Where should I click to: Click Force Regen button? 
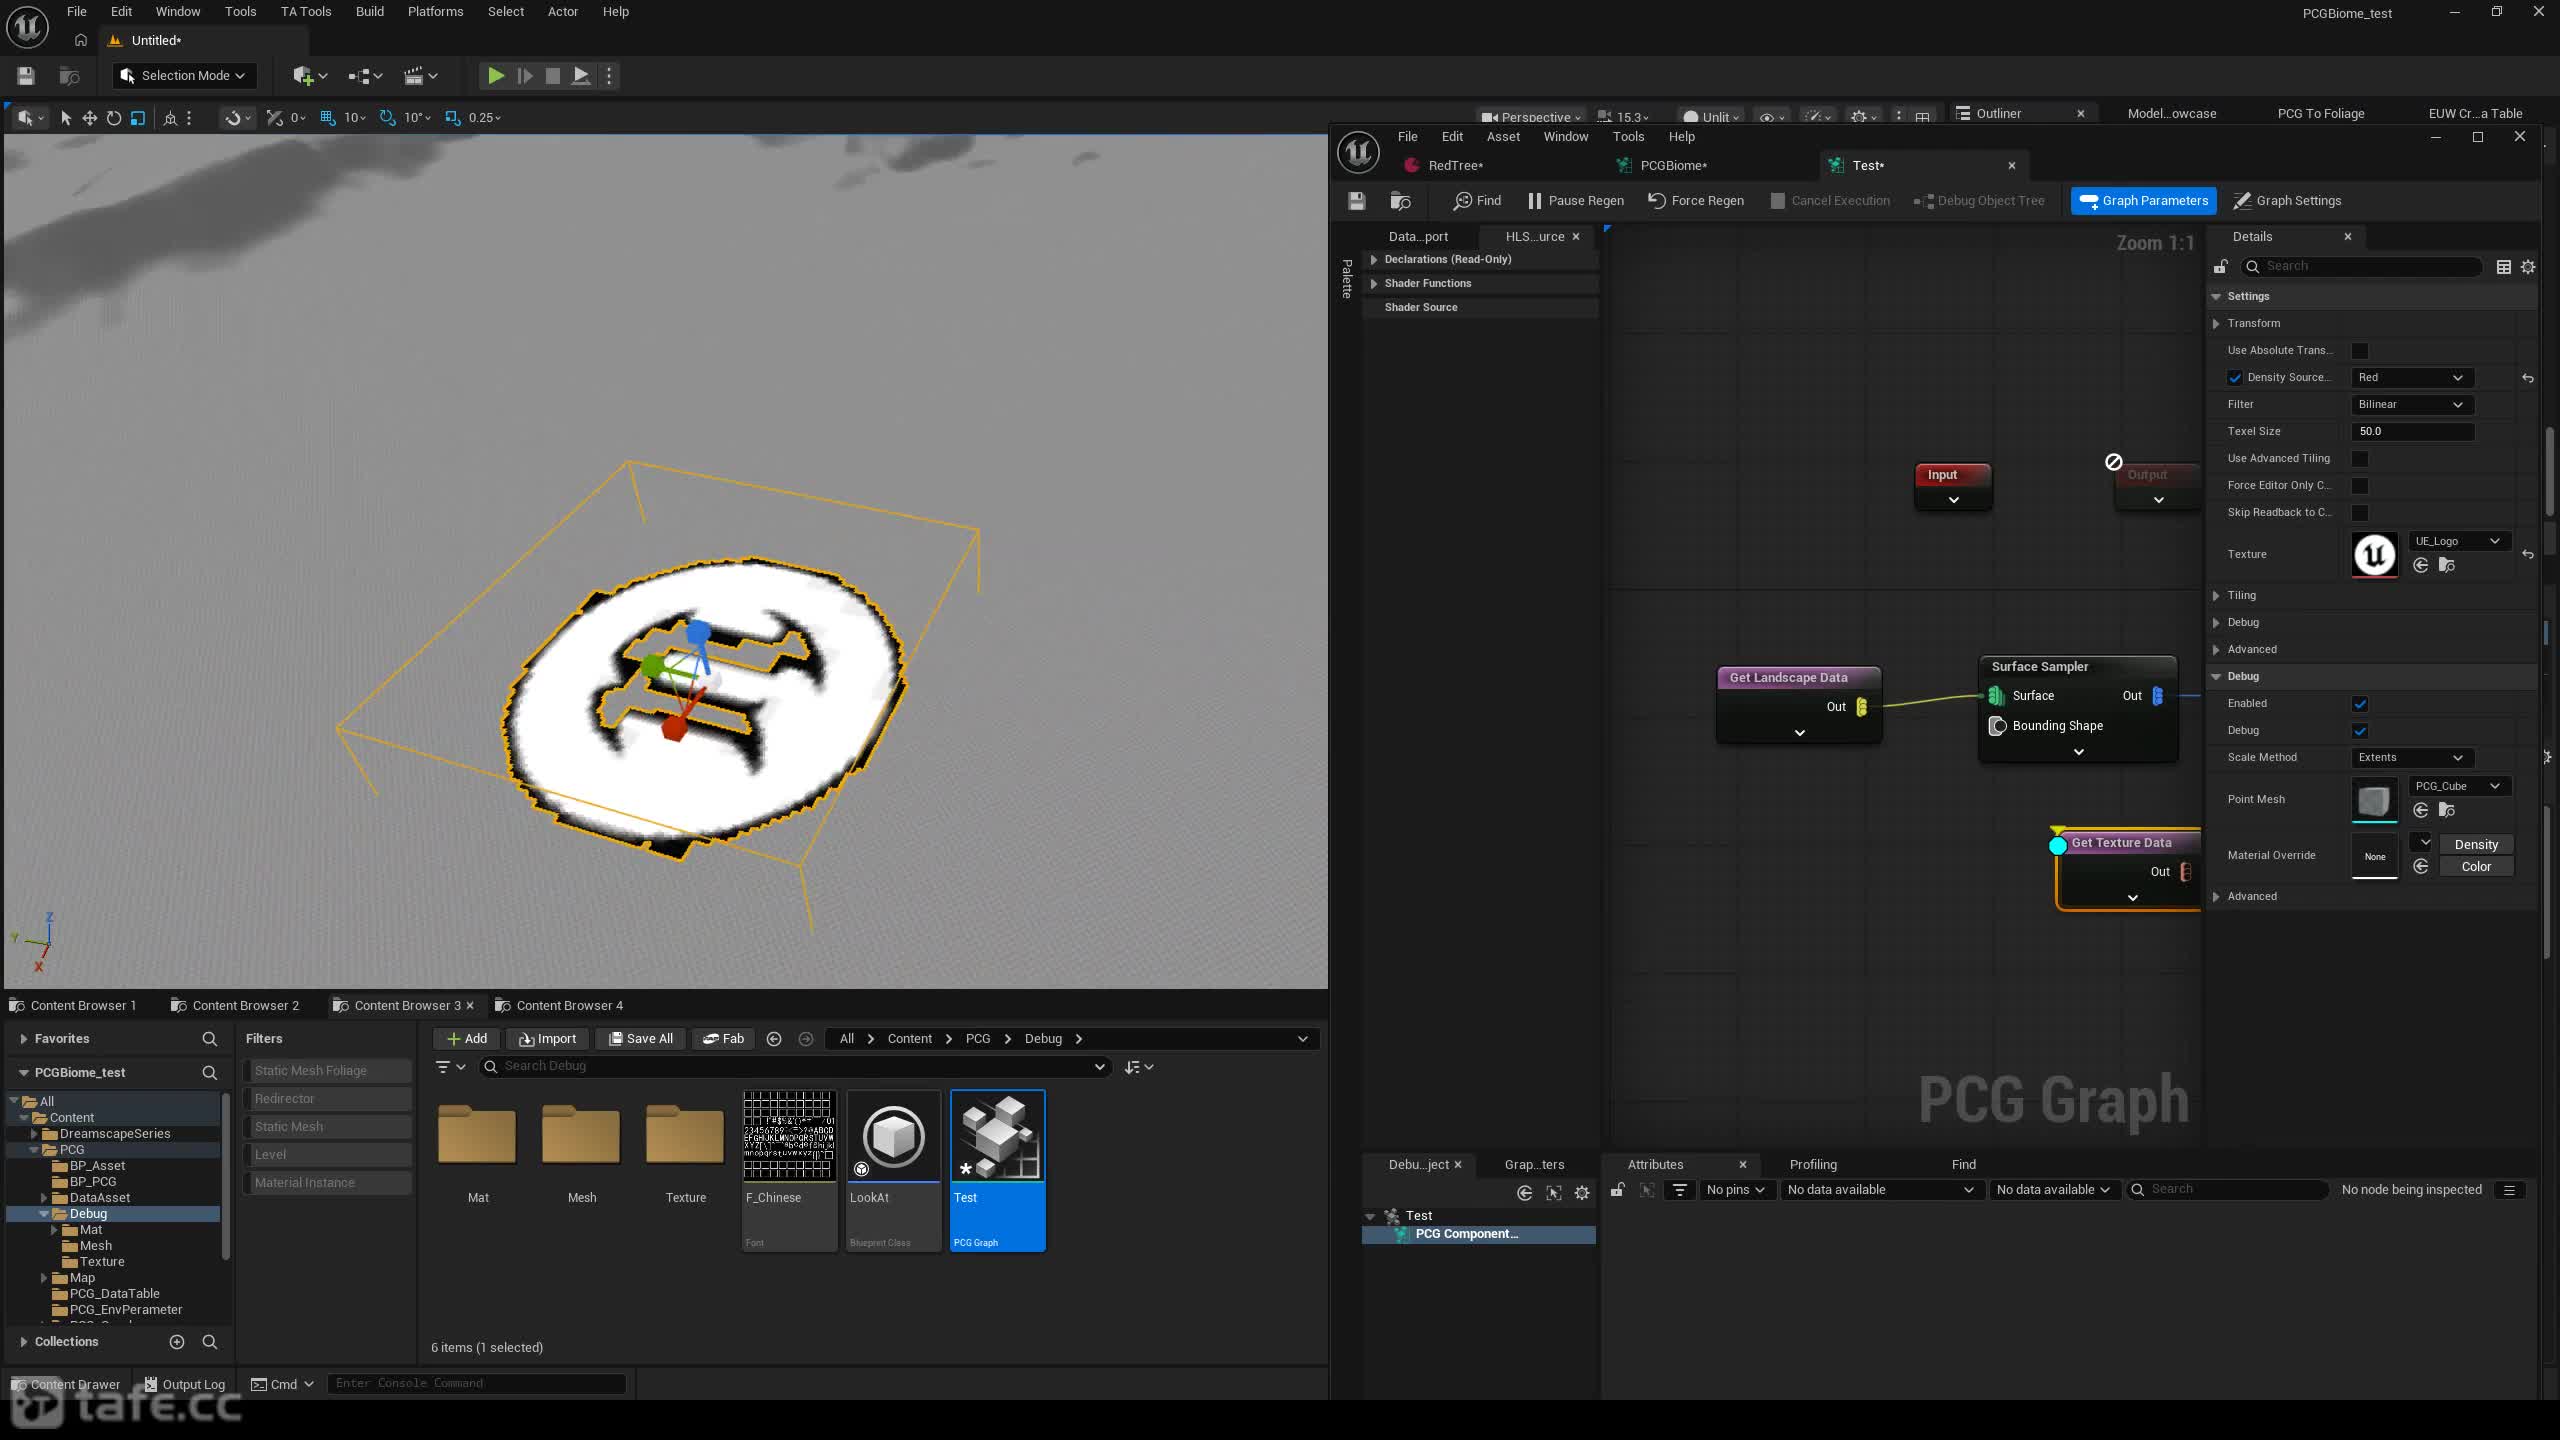coord(1695,201)
